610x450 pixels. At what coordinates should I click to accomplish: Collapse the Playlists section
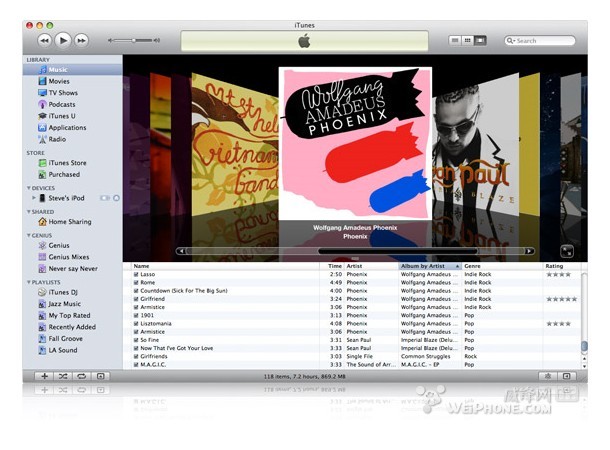pyautogui.click(x=28, y=282)
